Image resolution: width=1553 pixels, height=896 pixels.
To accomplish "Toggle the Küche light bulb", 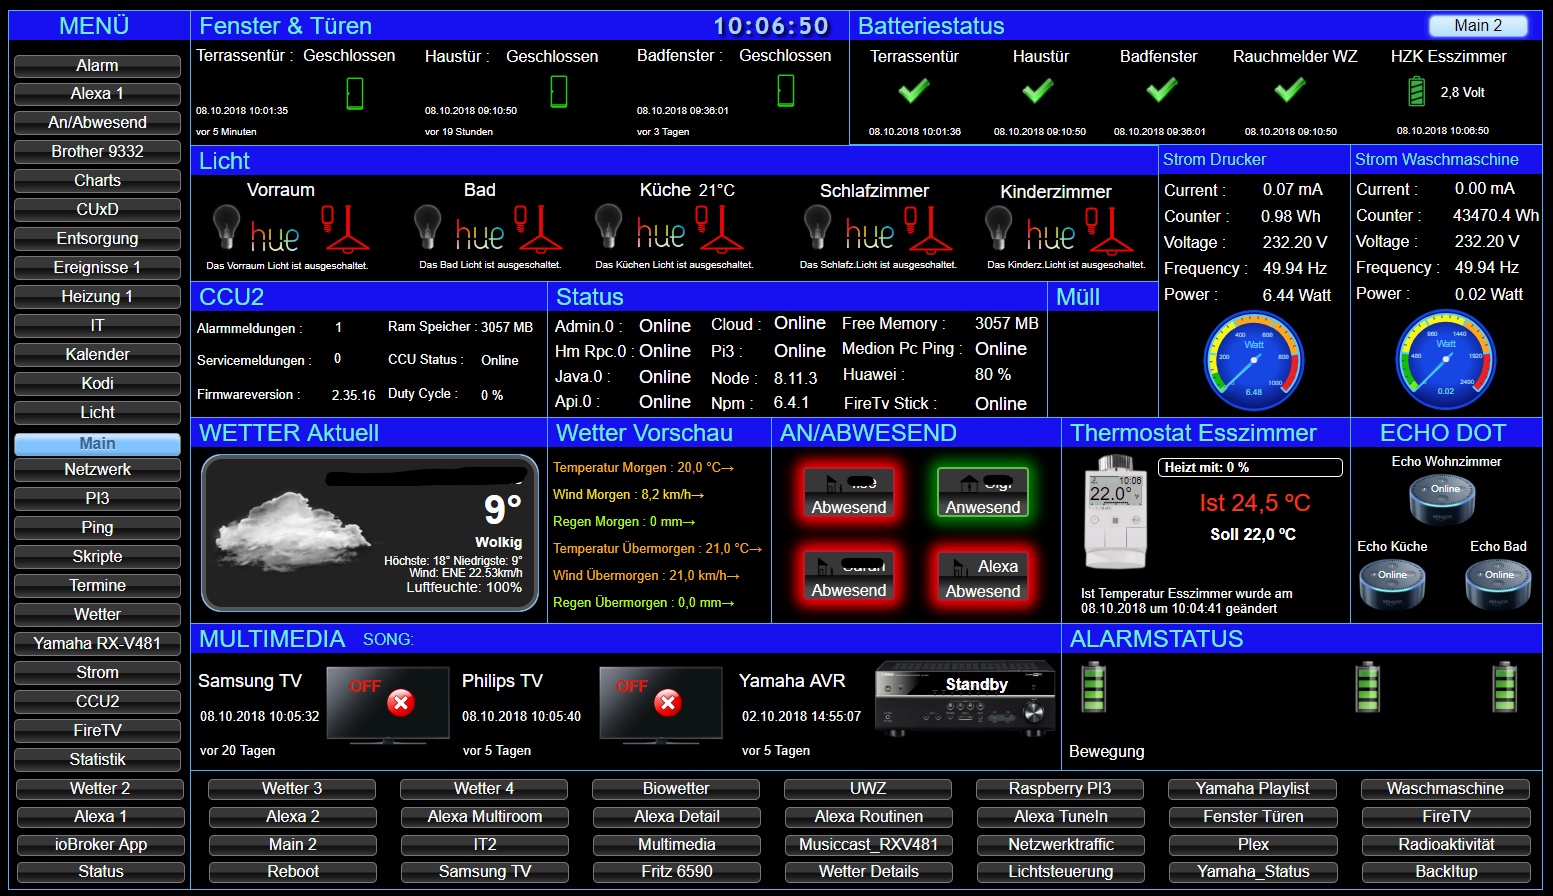I will (608, 226).
